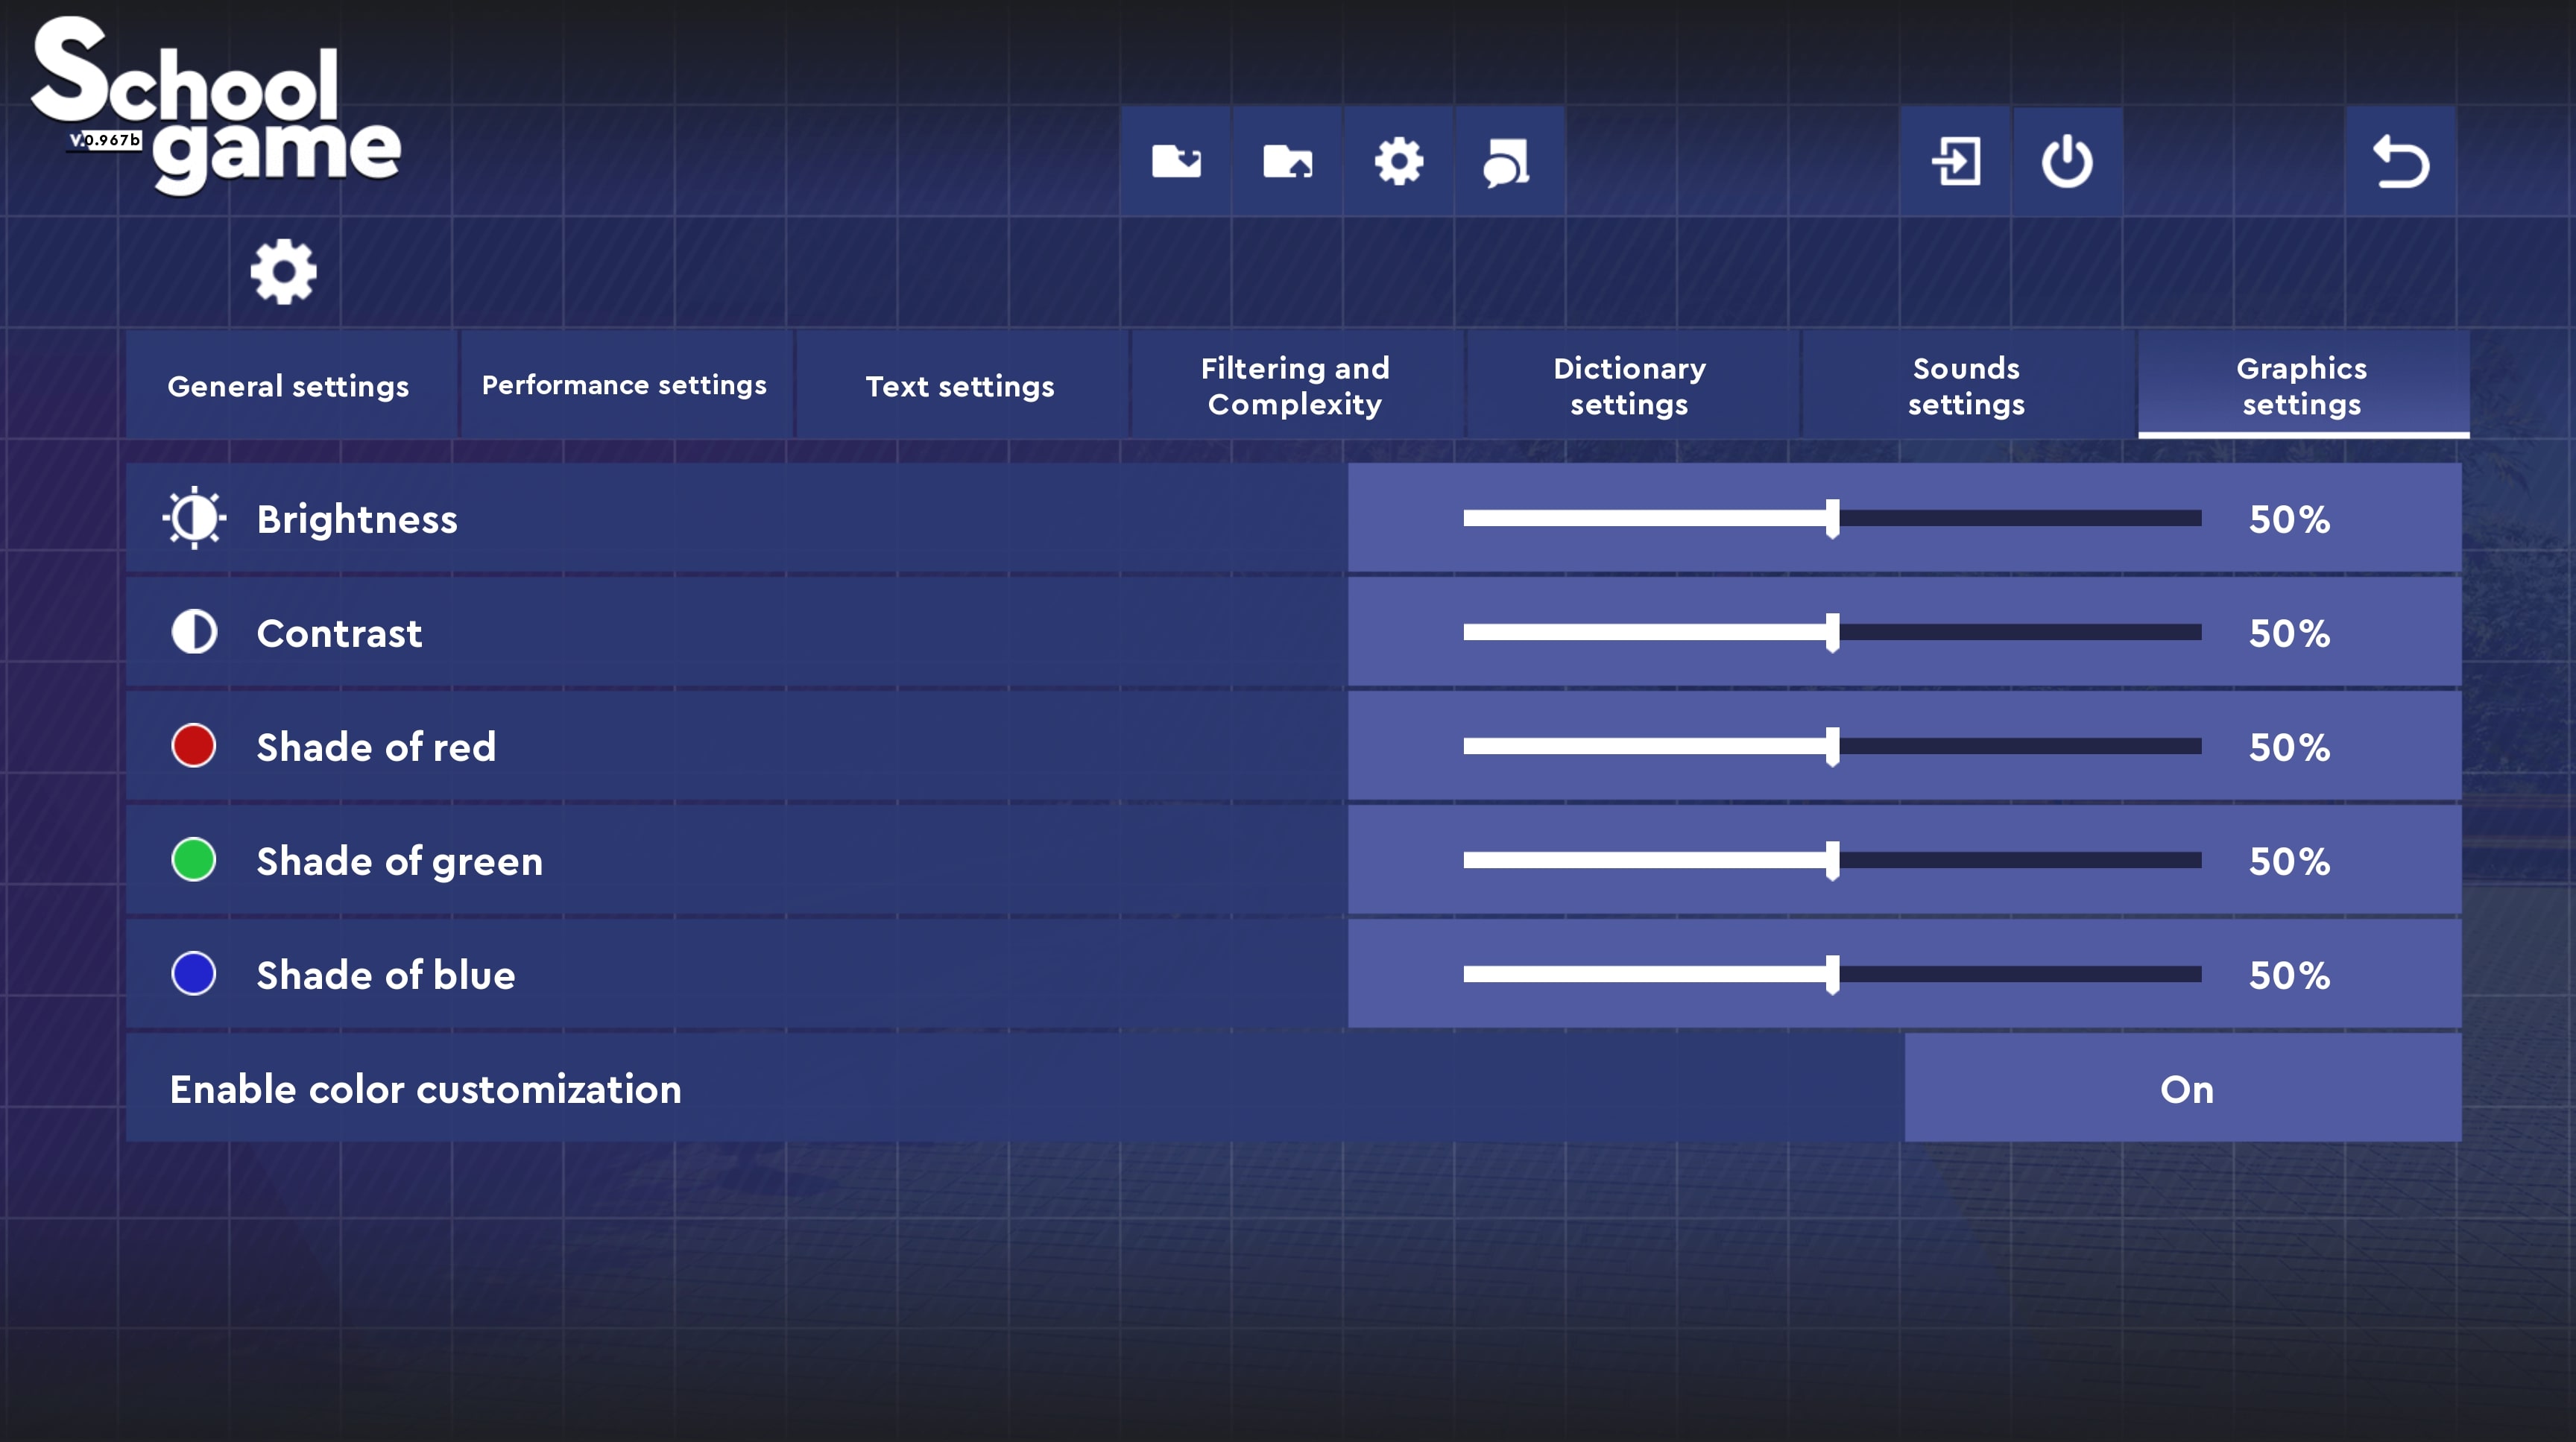Click the Shade of red slider handle

(x=1832, y=747)
